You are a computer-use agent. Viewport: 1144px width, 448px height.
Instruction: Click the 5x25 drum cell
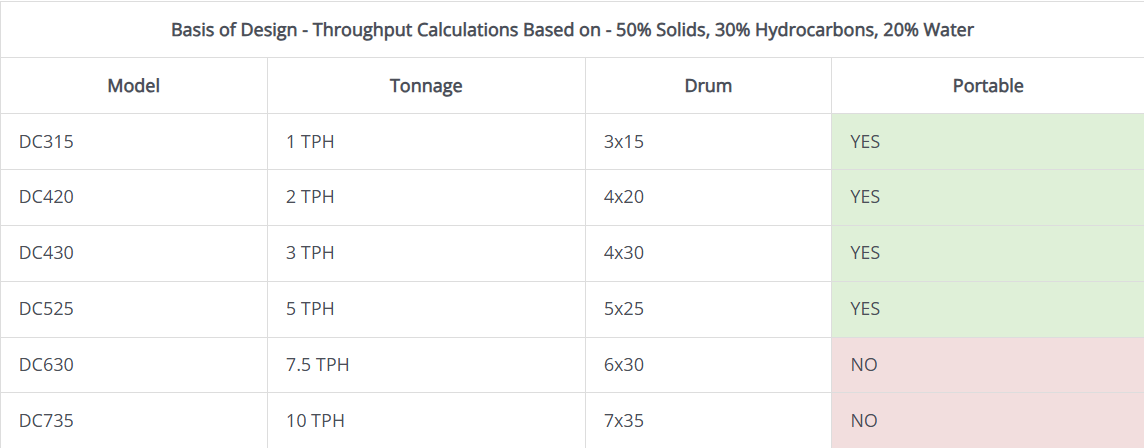tap(624, 309)
